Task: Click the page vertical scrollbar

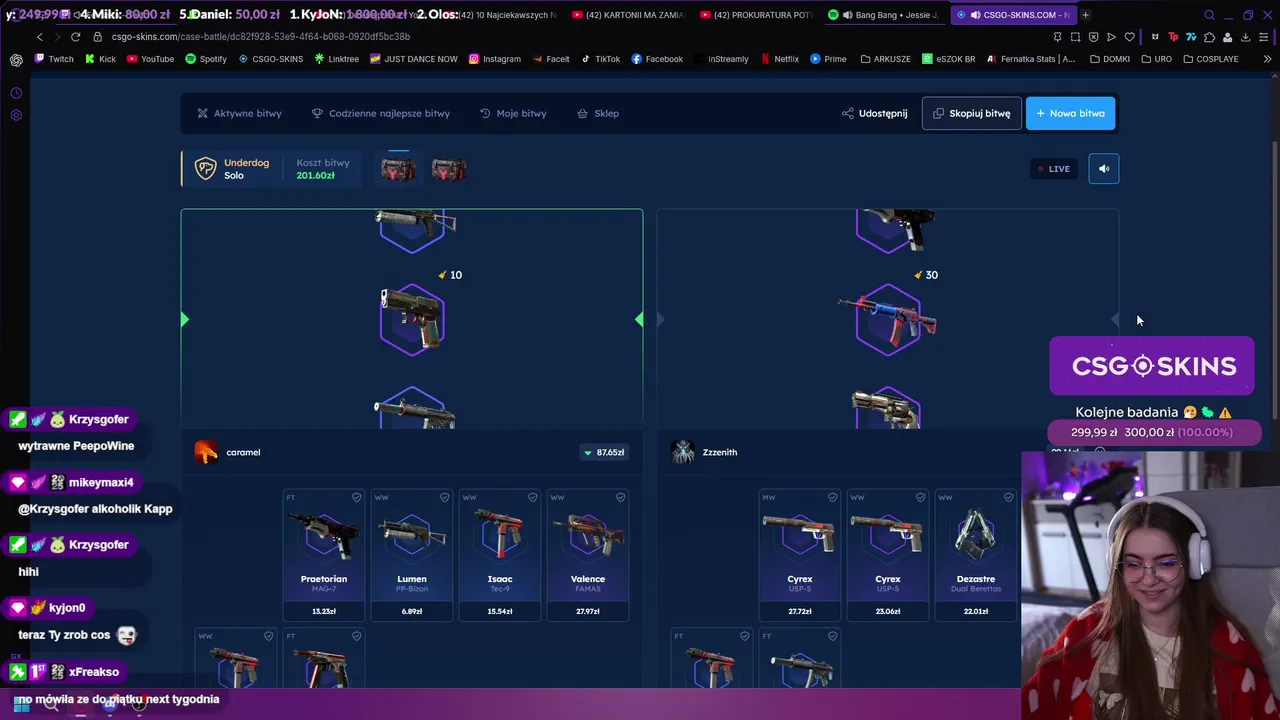Action: tap(1274, 280)
